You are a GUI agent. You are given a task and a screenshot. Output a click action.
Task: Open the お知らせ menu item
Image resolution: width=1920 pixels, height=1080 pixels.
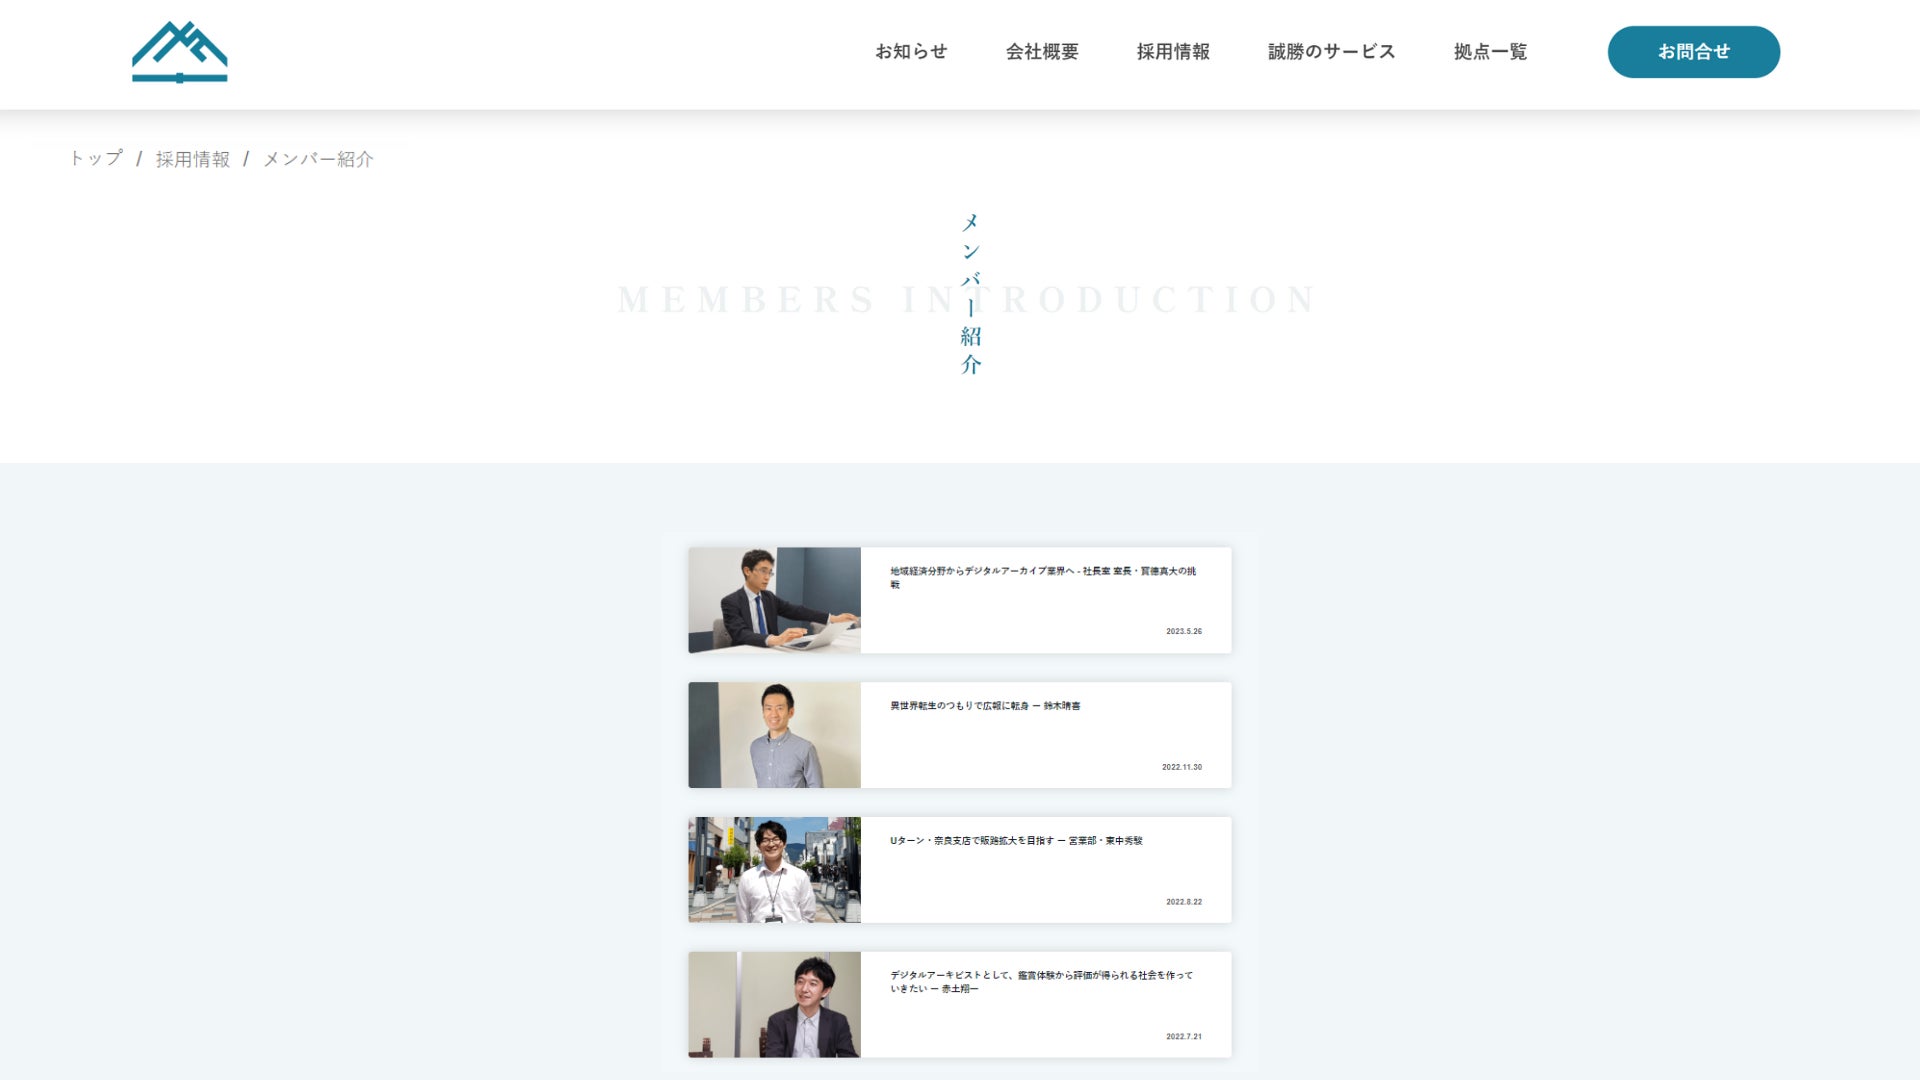click(911, 52)
